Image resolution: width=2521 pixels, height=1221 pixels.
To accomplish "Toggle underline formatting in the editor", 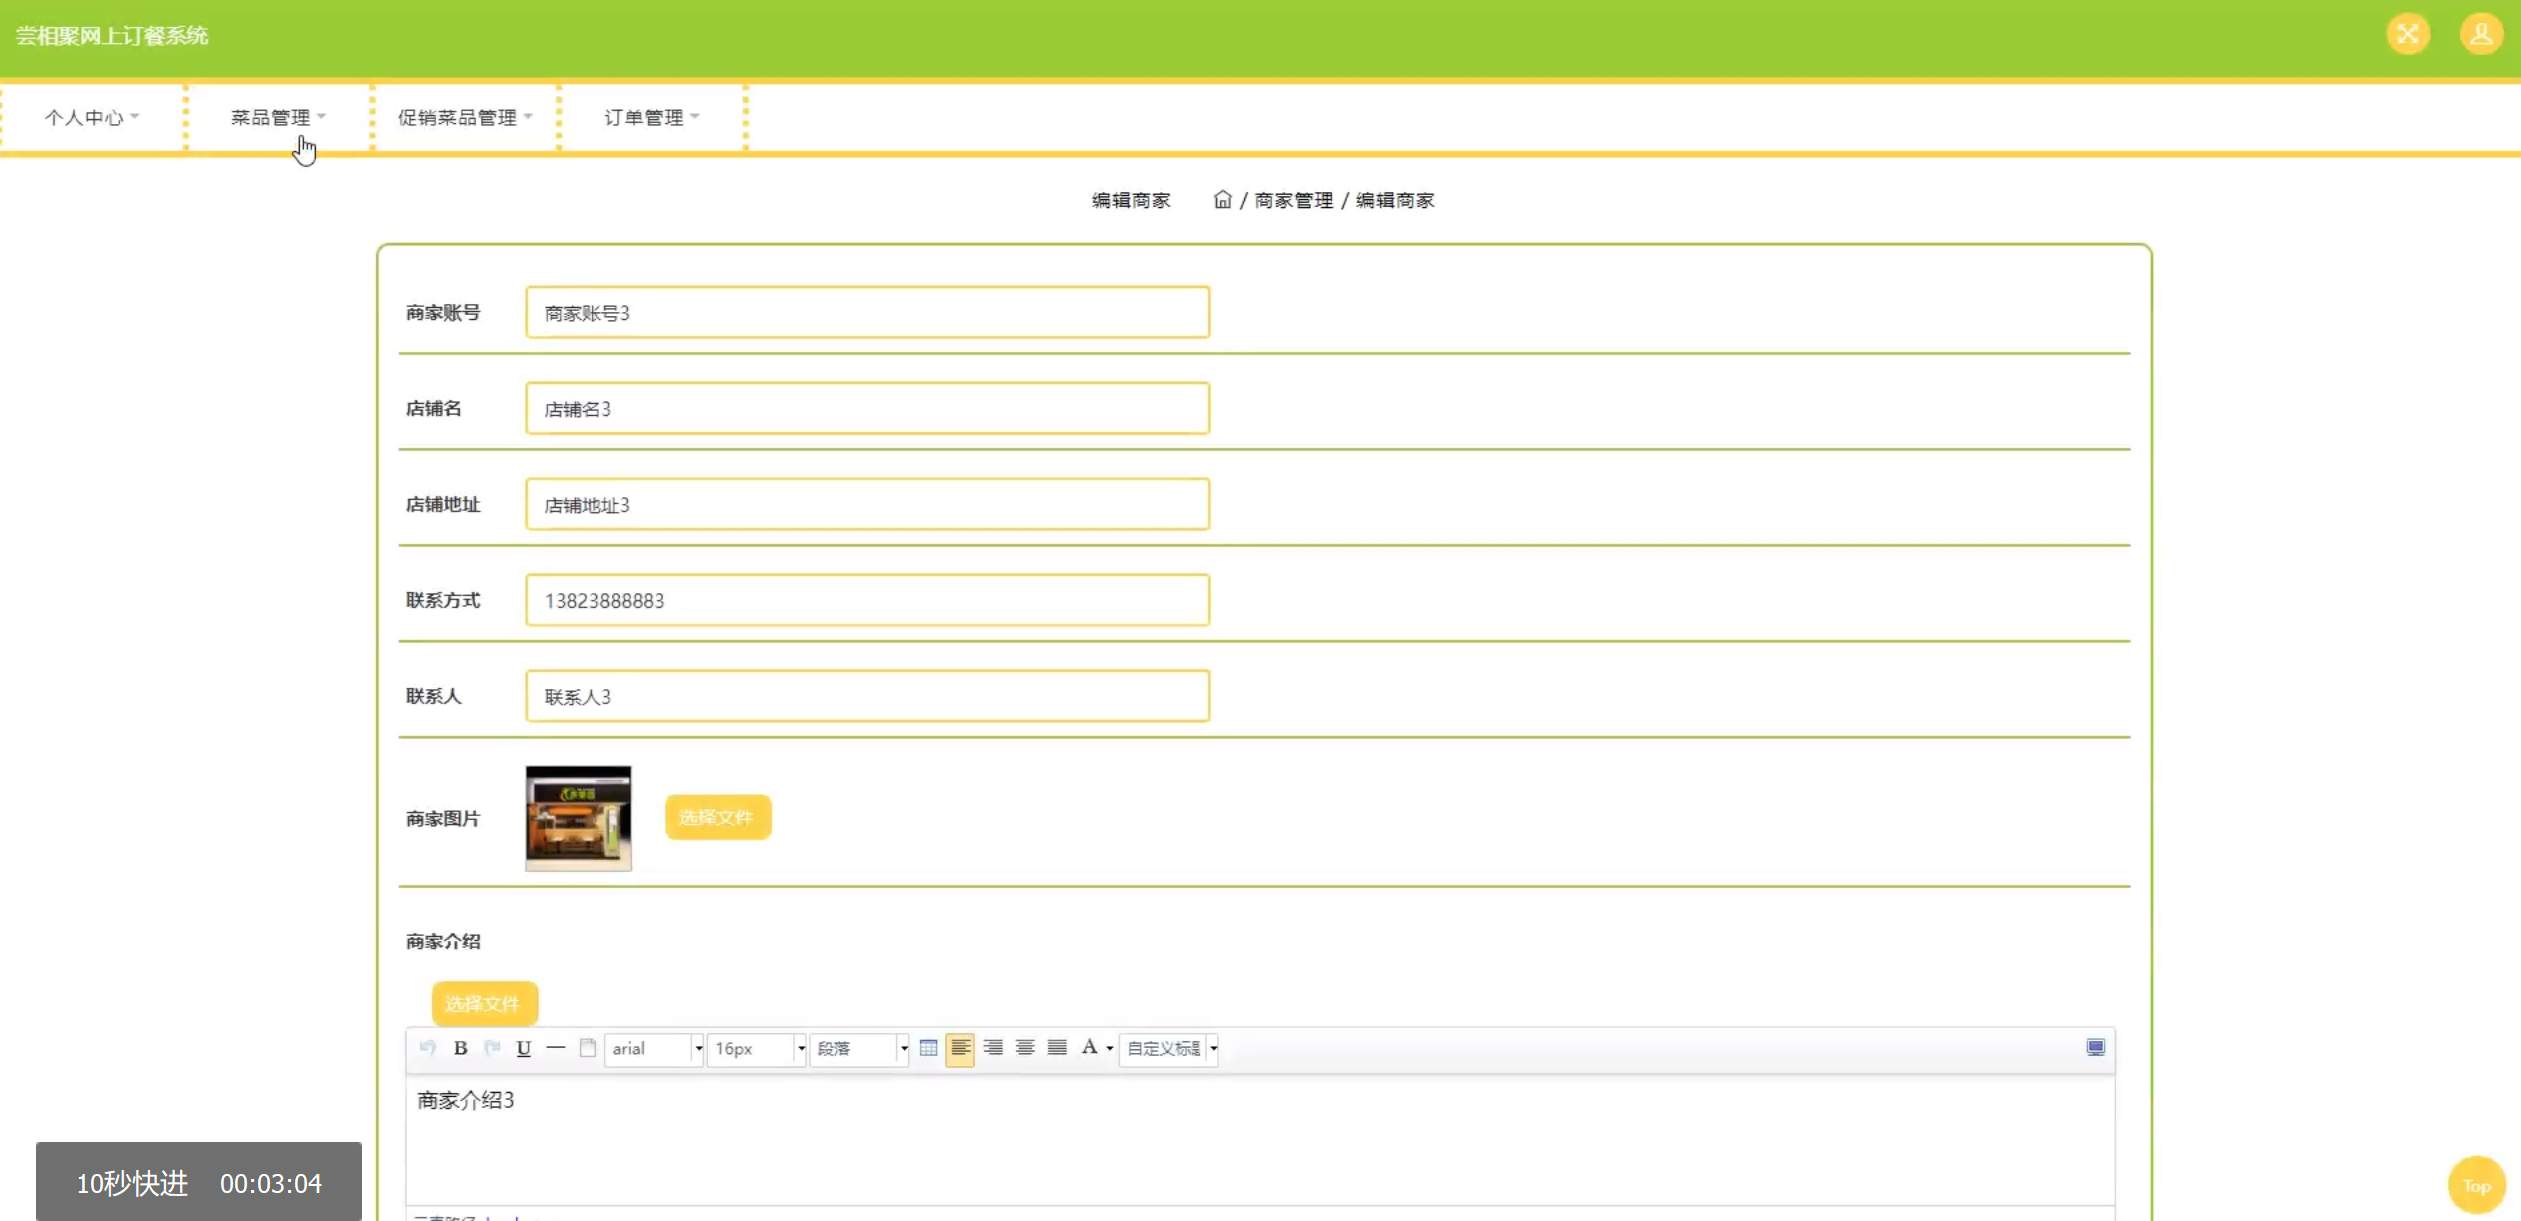I will [523, 1048].
